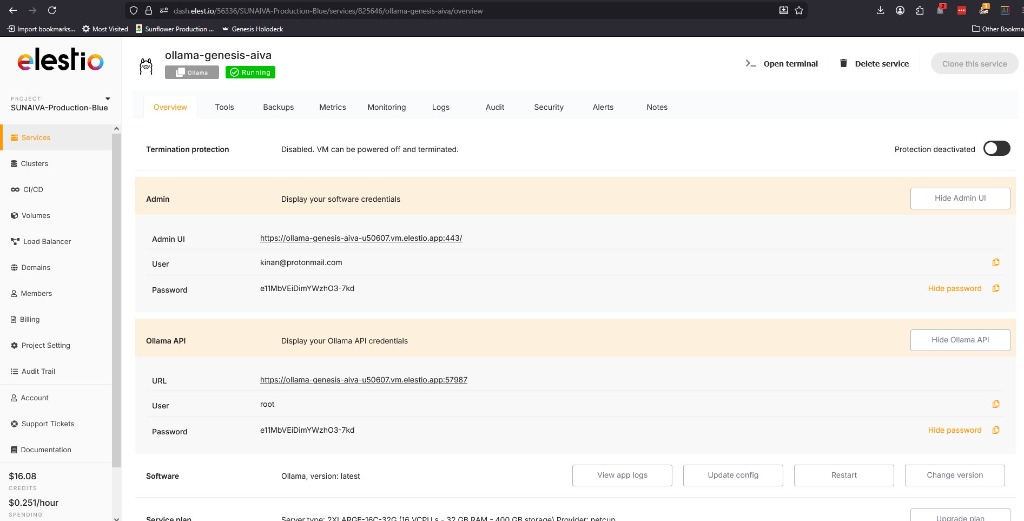
Task: Collapse credentials with Hide Ollama API
Action: (x=959, y=340)
